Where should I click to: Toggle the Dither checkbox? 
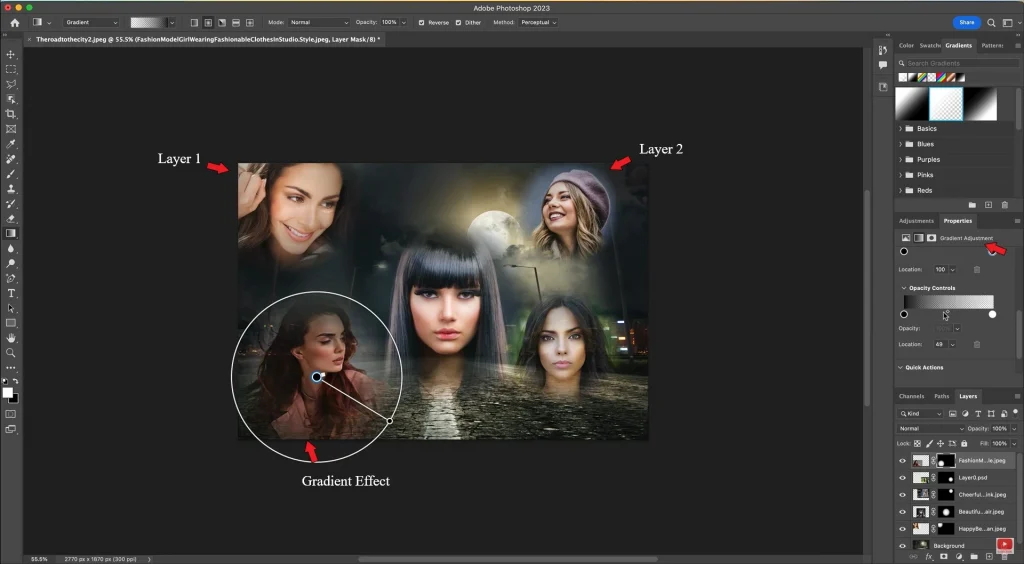[458, 22]
